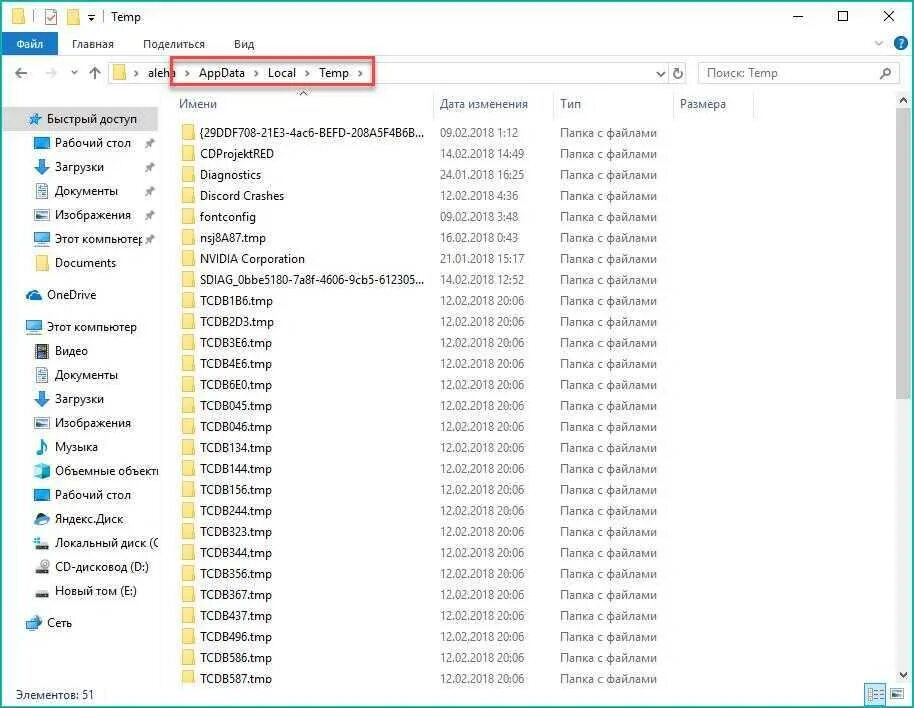Select the TCDB244.tmp folder
The width and height of the screenshot is (914, 708).
tap(235, 510)
